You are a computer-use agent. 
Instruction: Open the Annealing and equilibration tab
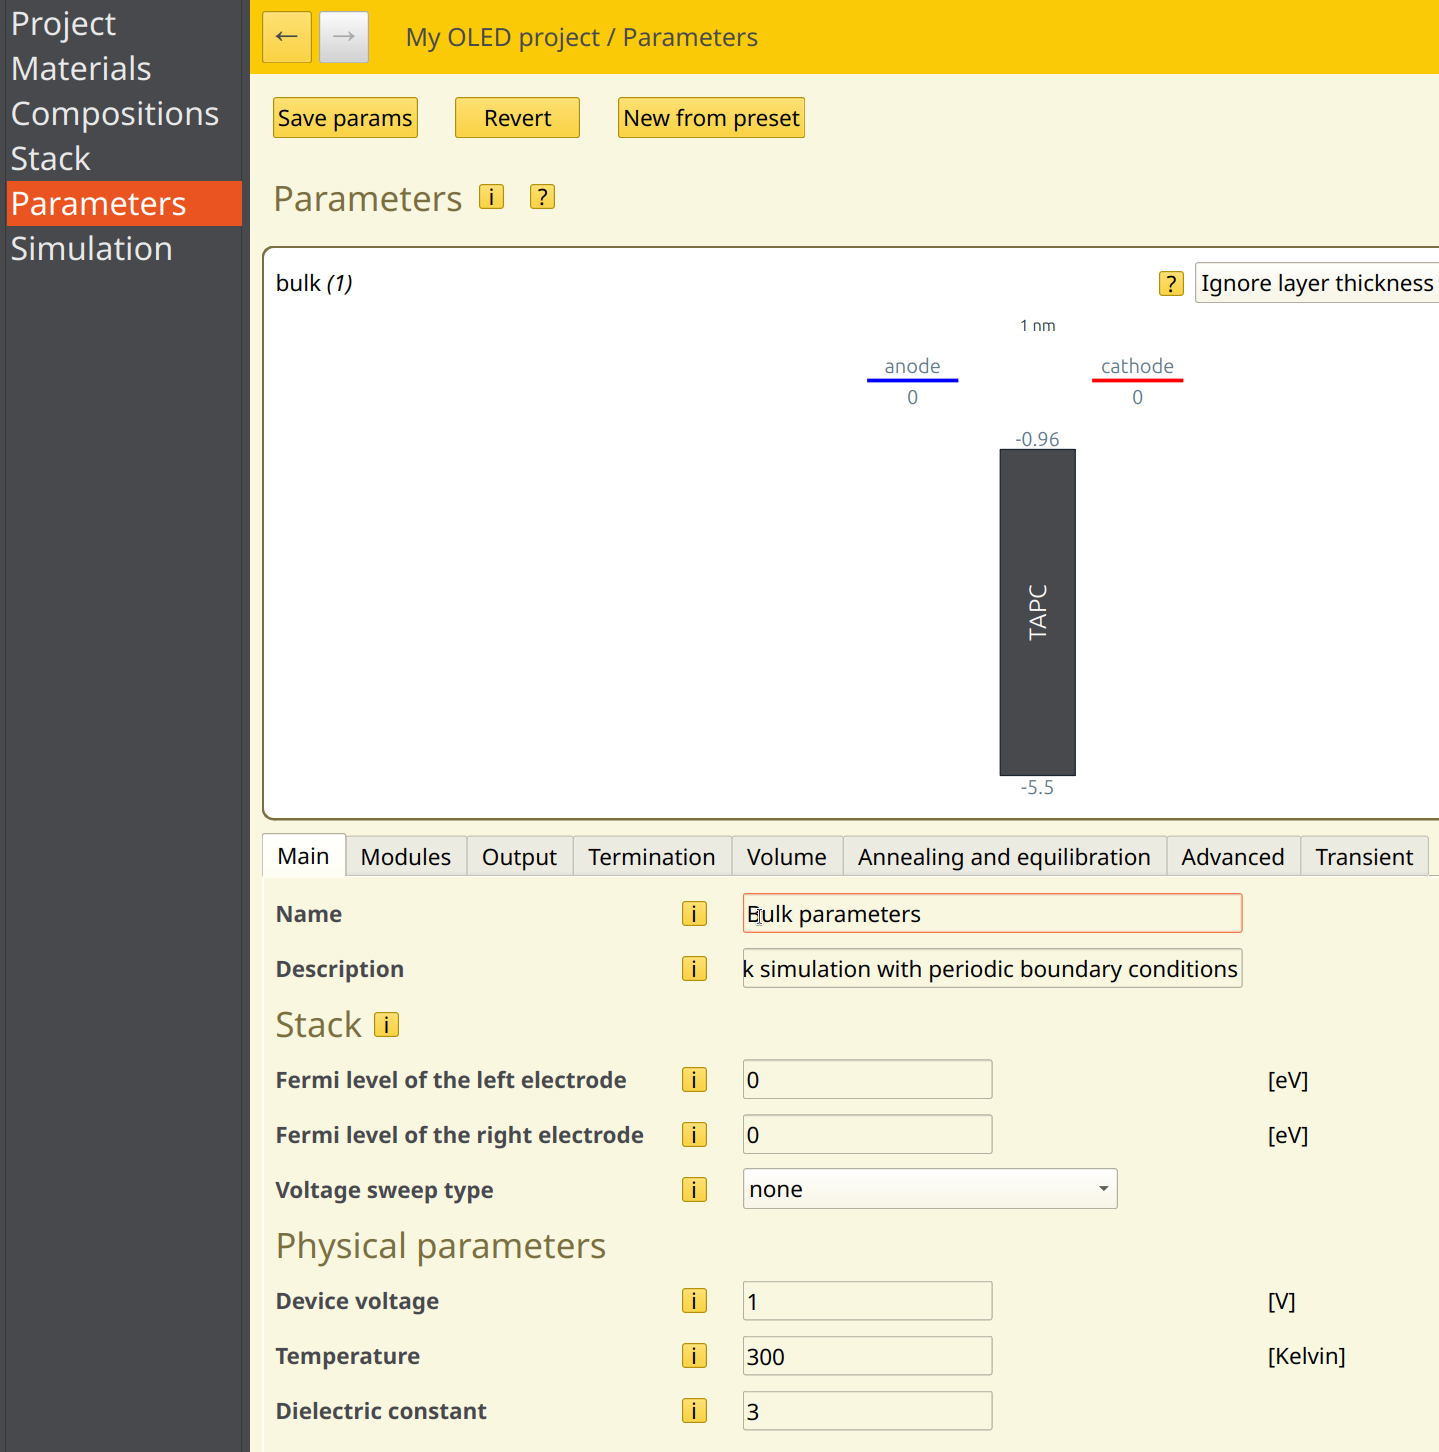pyautogui.click(x=1003, y=857)
